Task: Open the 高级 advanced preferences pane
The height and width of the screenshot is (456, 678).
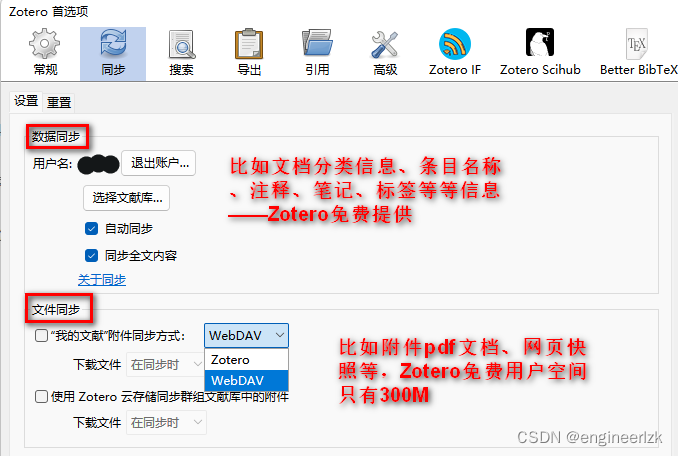Action: [x=385, y=53]
